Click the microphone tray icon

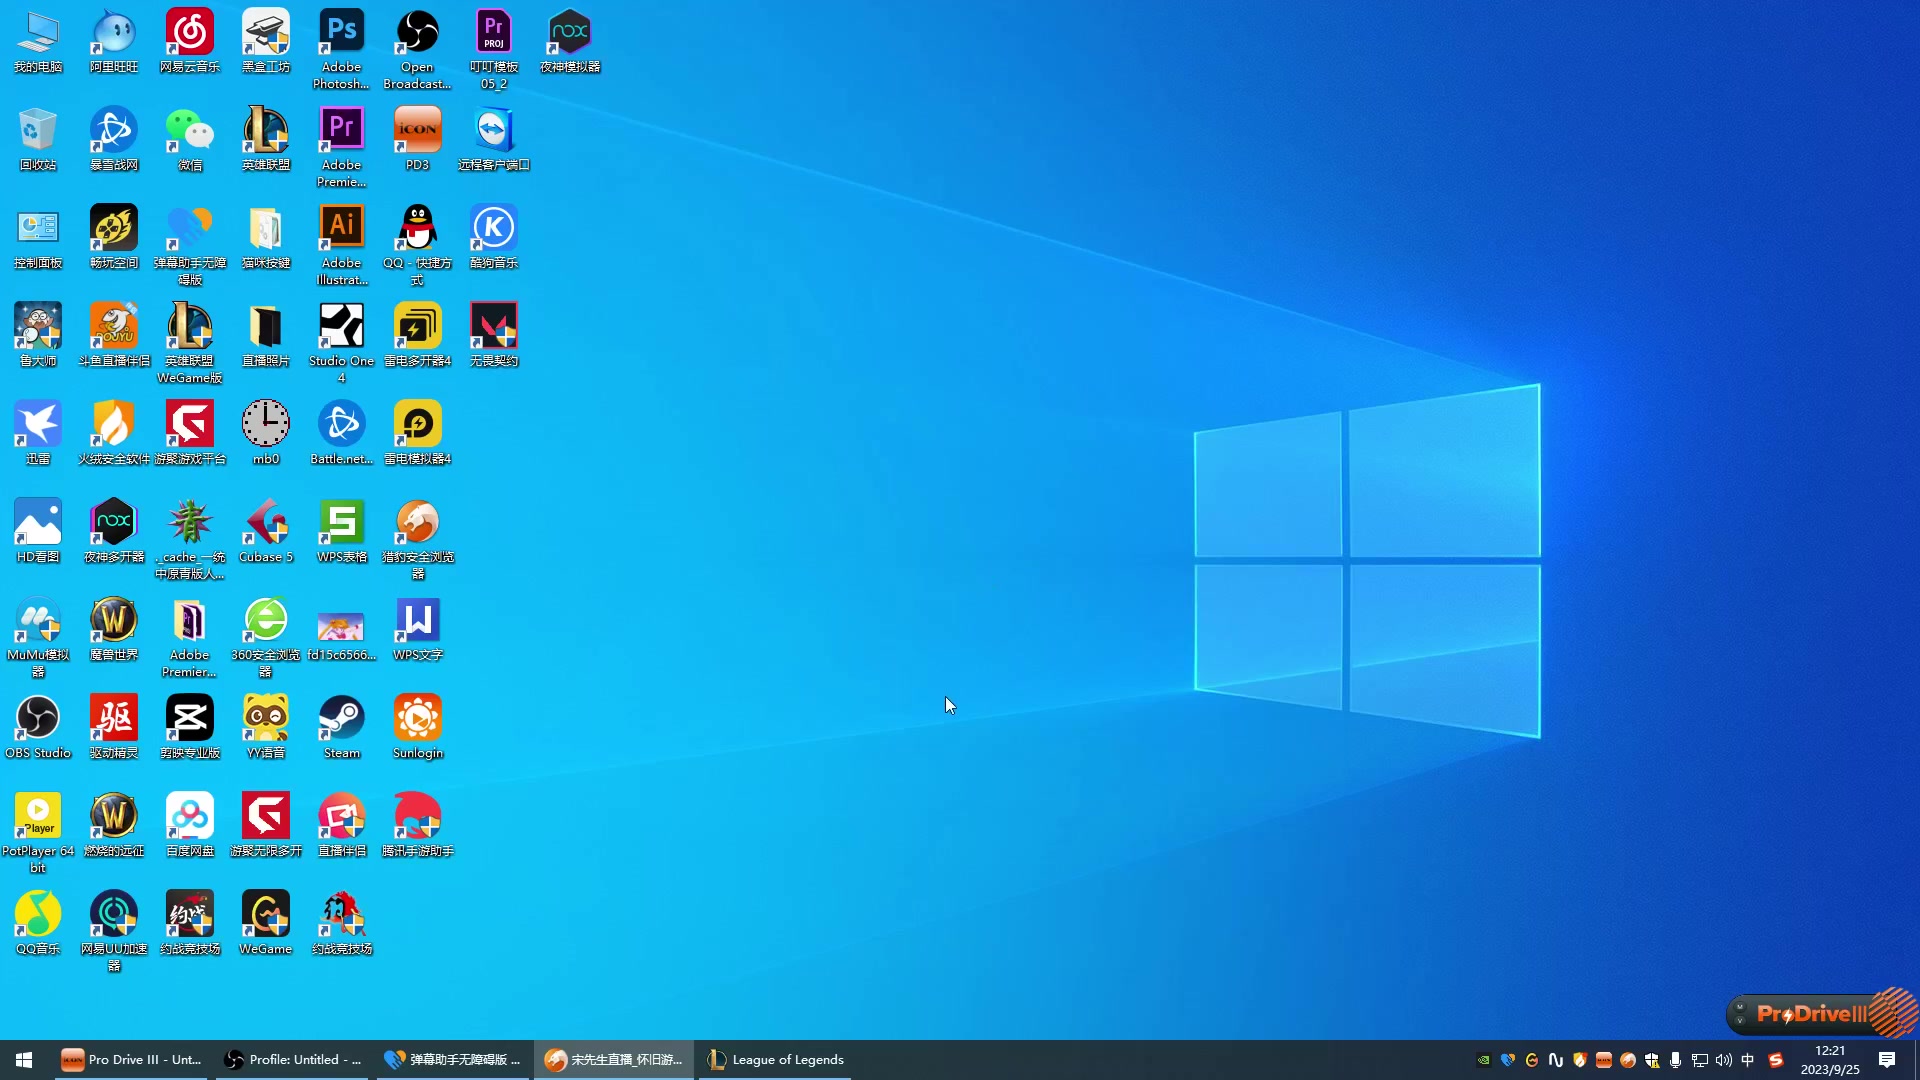tap(1676, 1060)
